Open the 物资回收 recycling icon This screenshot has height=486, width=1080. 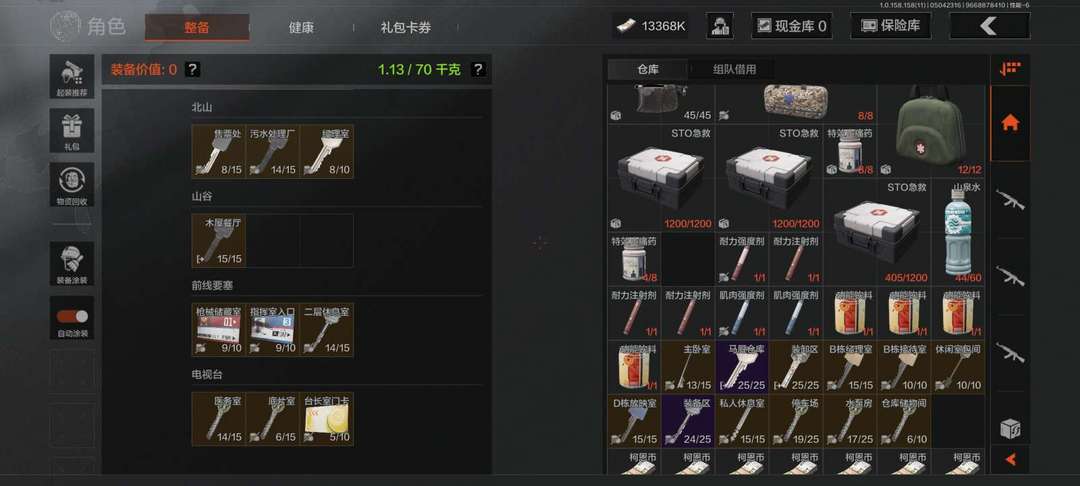coord(72,184)
